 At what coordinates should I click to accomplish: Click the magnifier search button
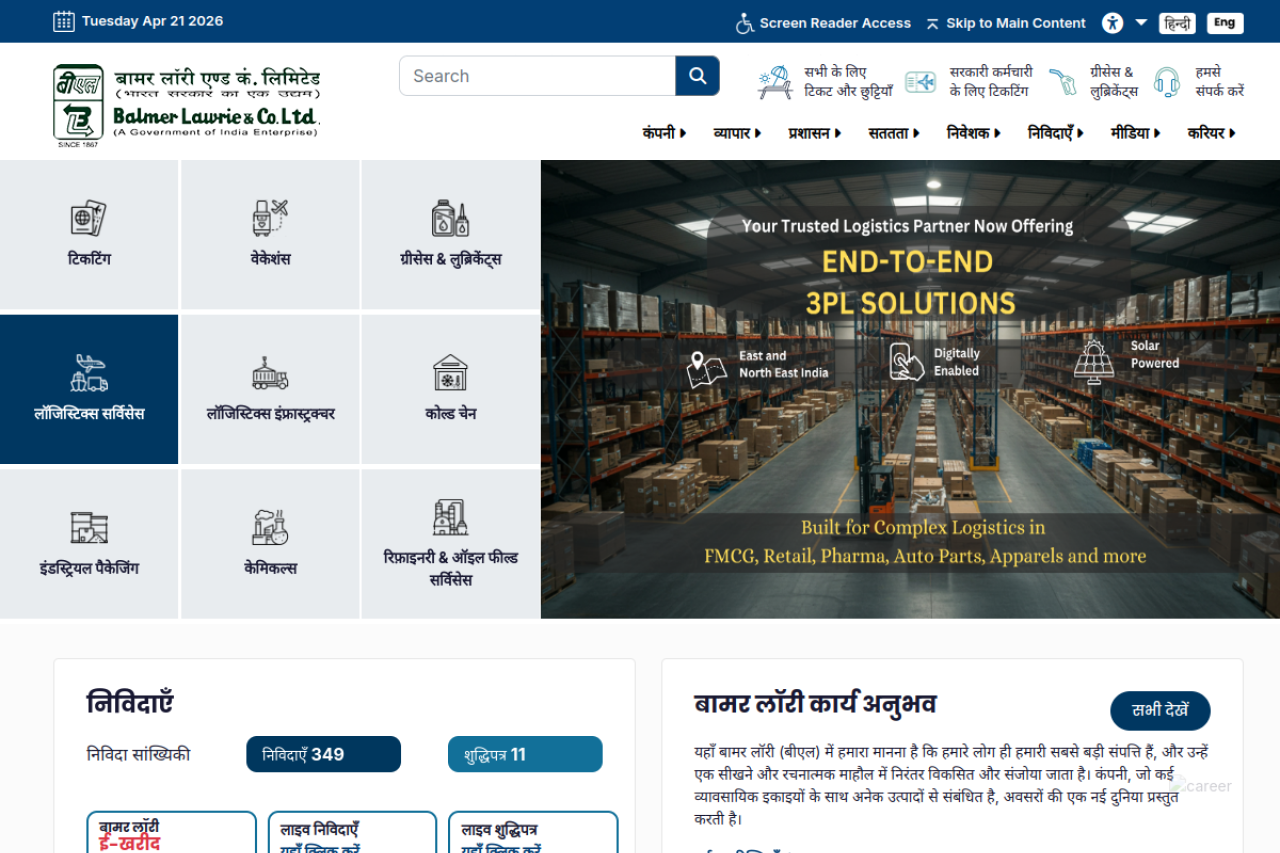pos(697,76)
